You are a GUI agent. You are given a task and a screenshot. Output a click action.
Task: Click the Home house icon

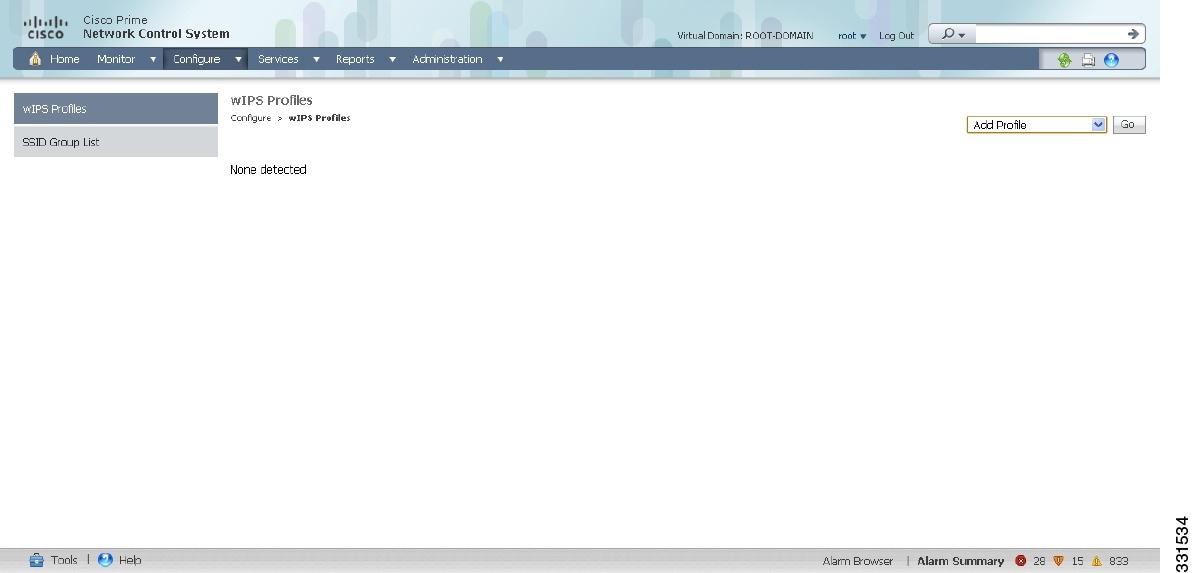coord(35,59)
